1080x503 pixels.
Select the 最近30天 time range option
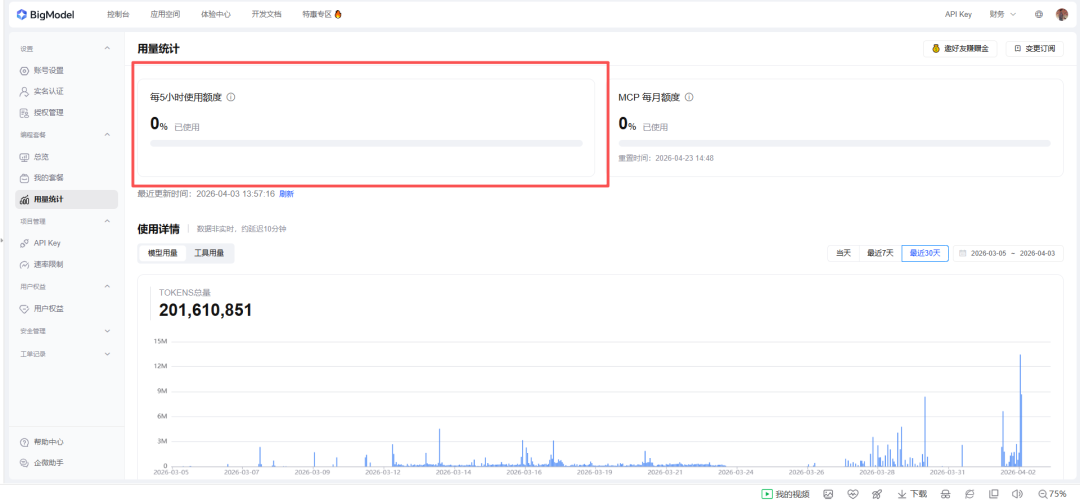coord(925,253)
